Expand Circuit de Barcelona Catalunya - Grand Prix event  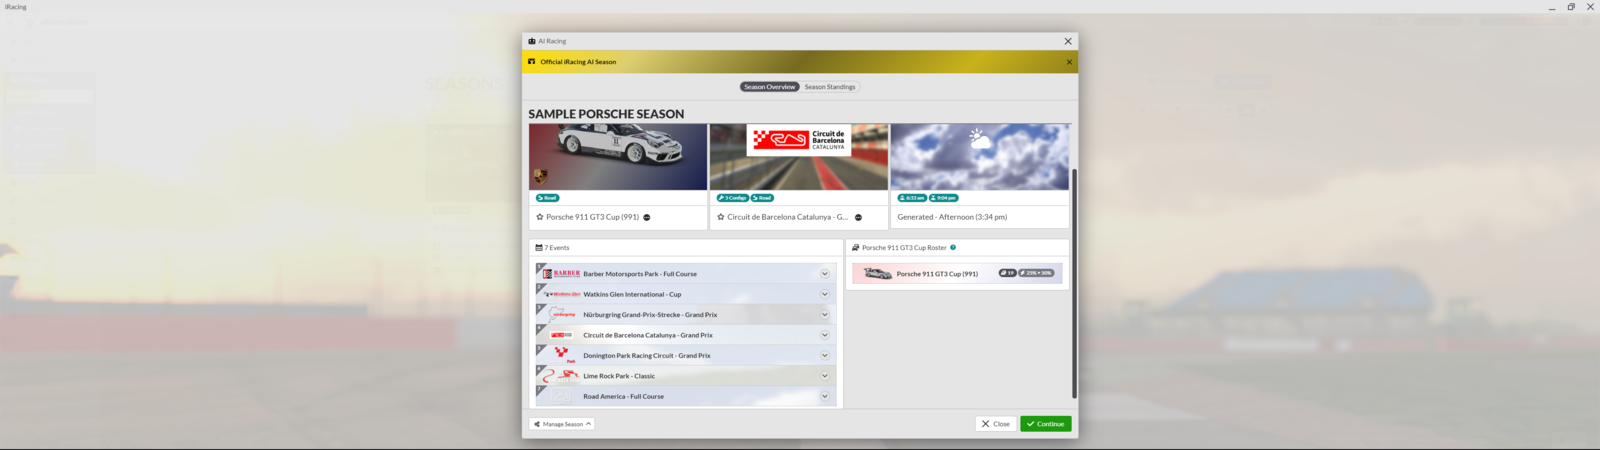(x=825, y=335)
